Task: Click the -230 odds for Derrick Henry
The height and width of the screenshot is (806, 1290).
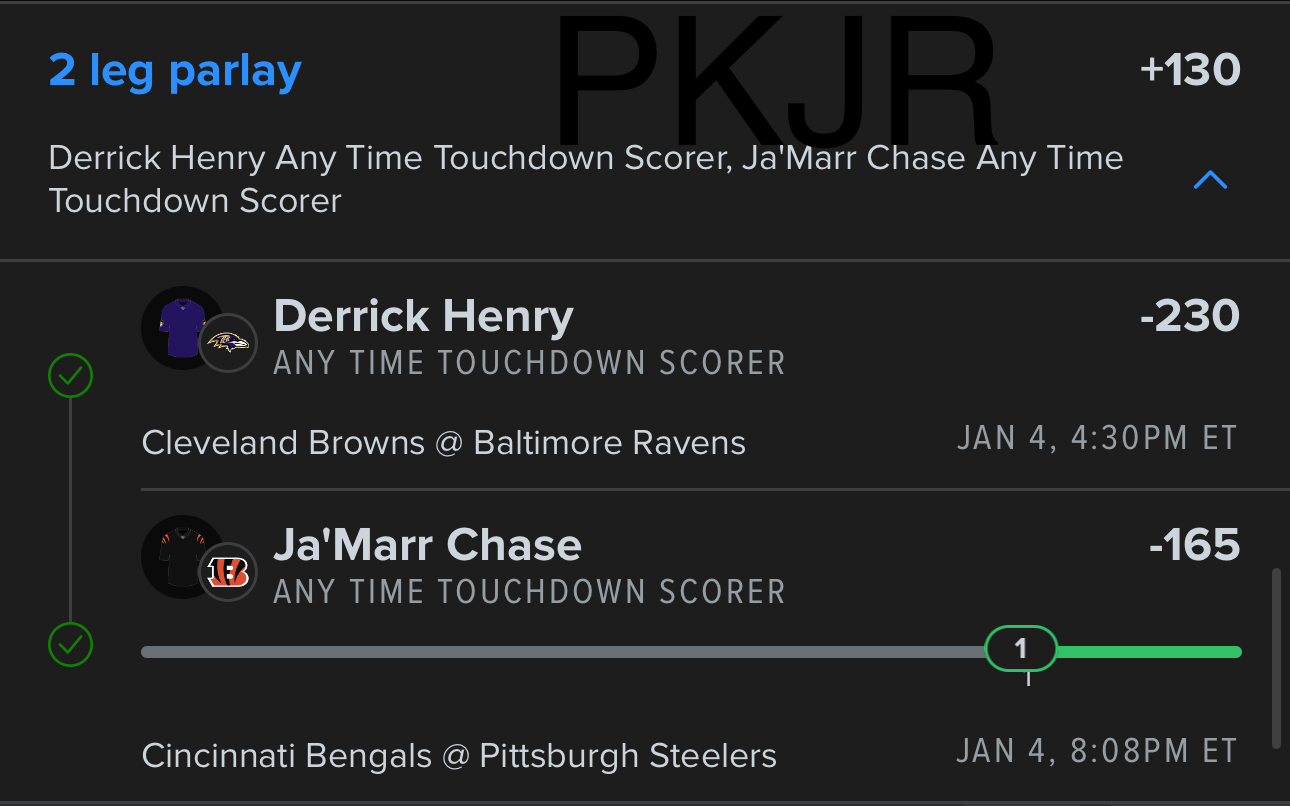Action: click(1189, 316)
